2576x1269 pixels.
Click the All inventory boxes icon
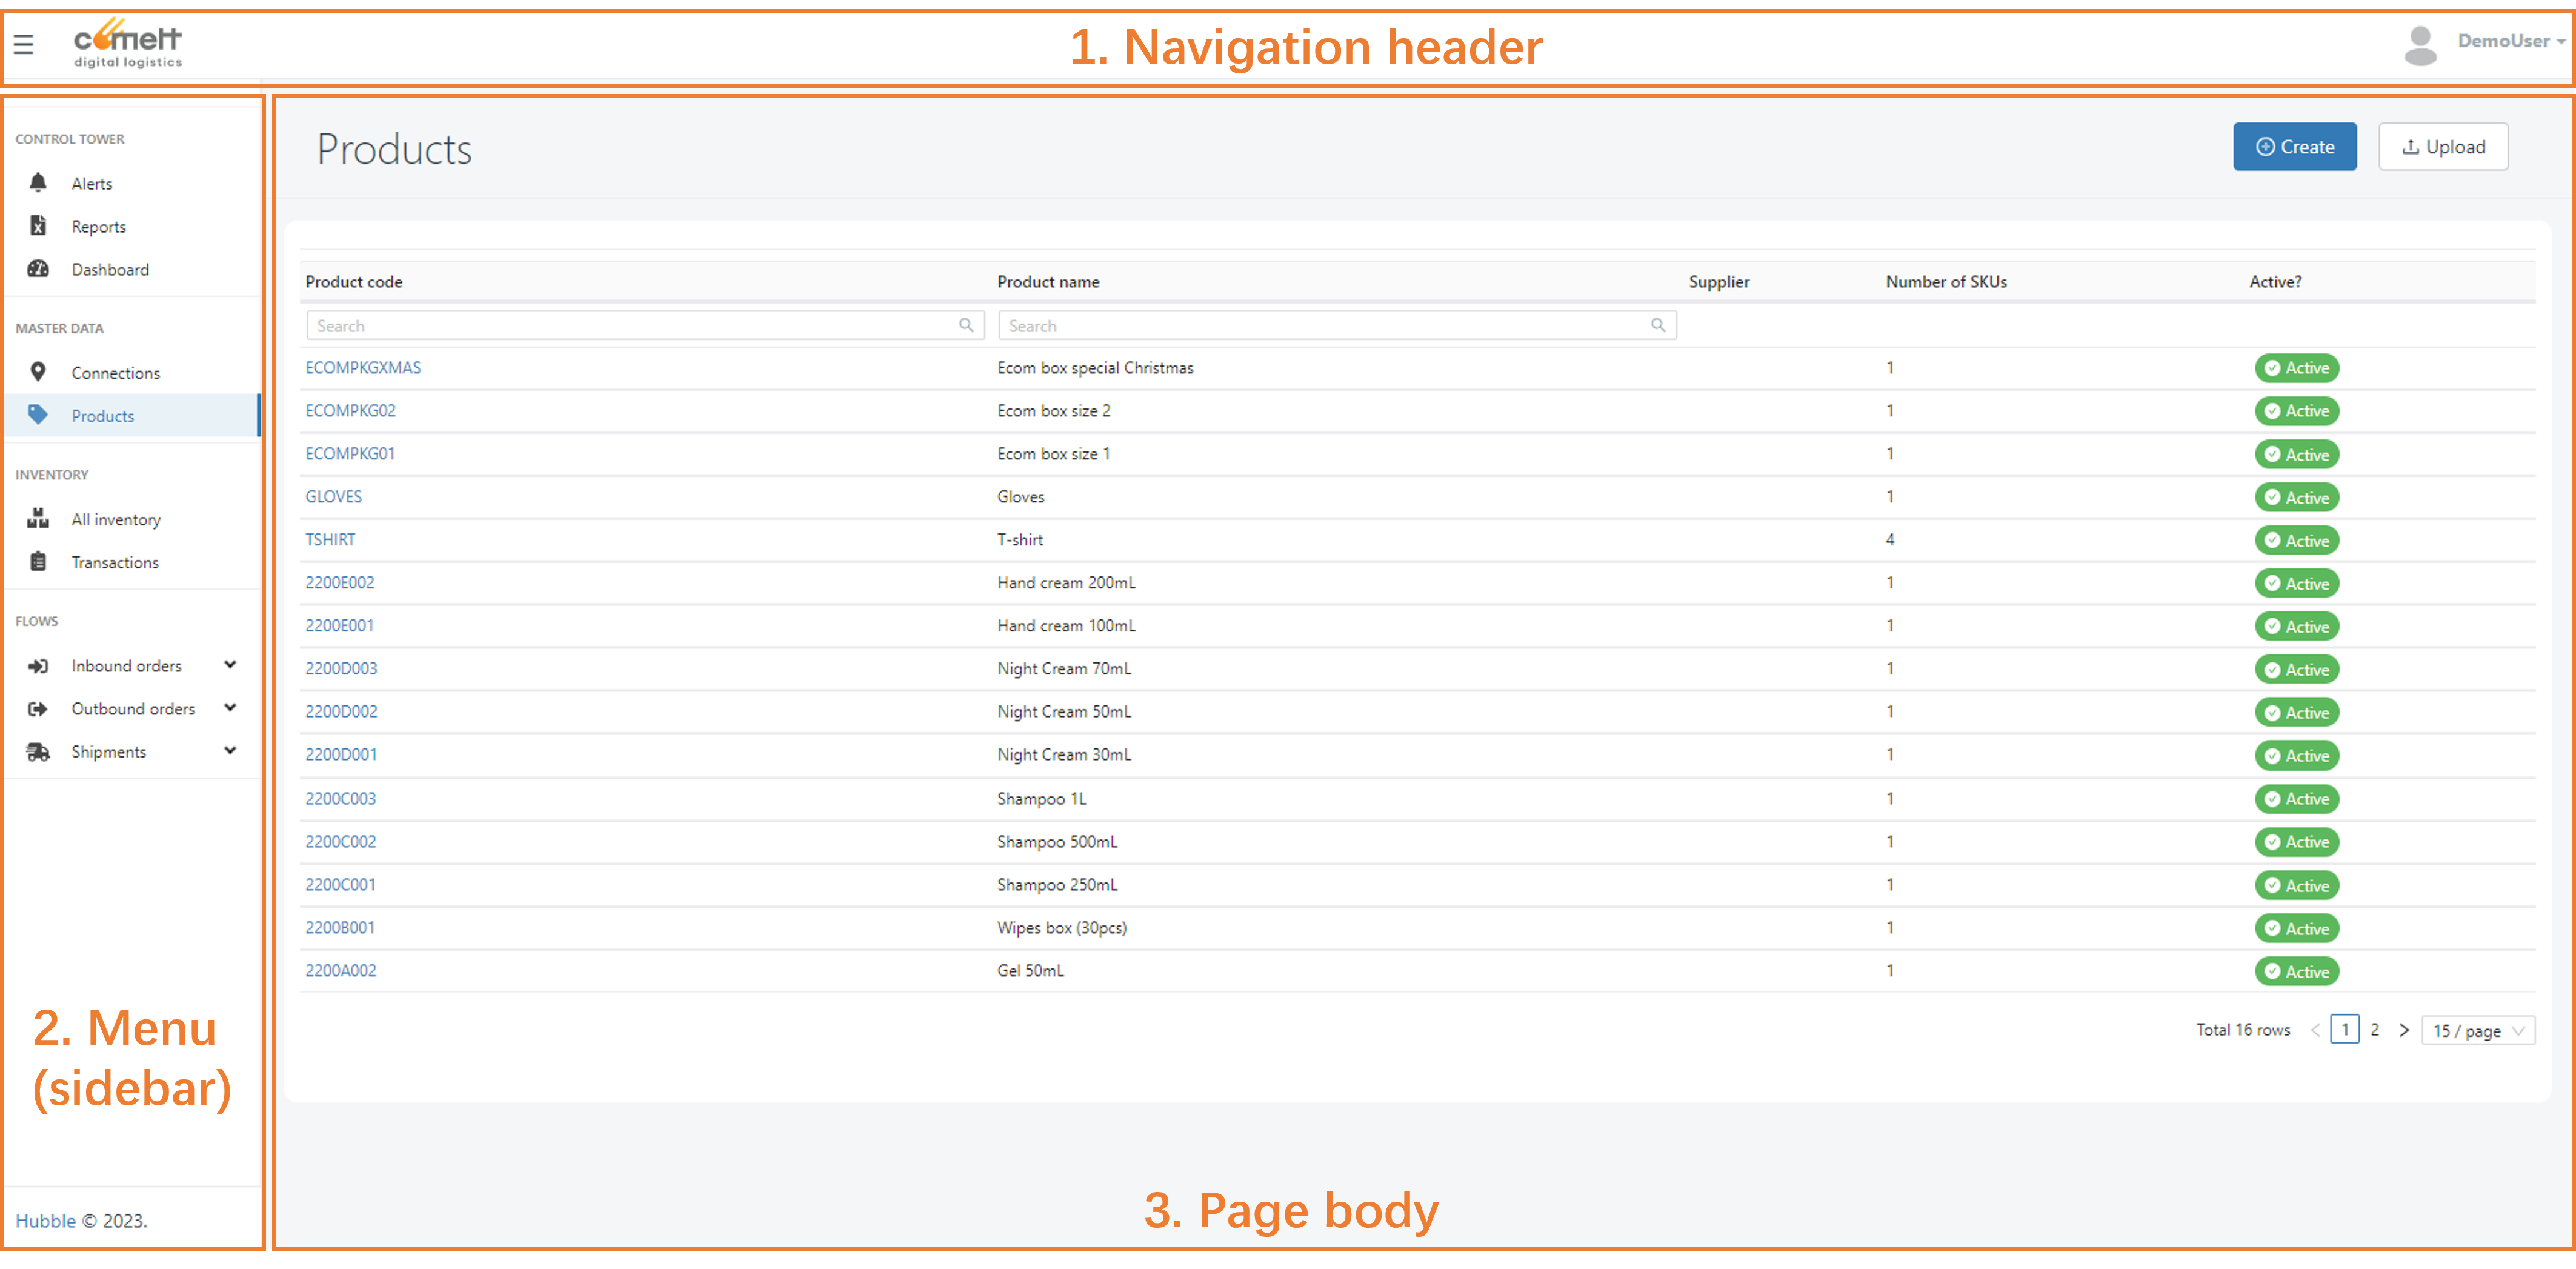38,519
